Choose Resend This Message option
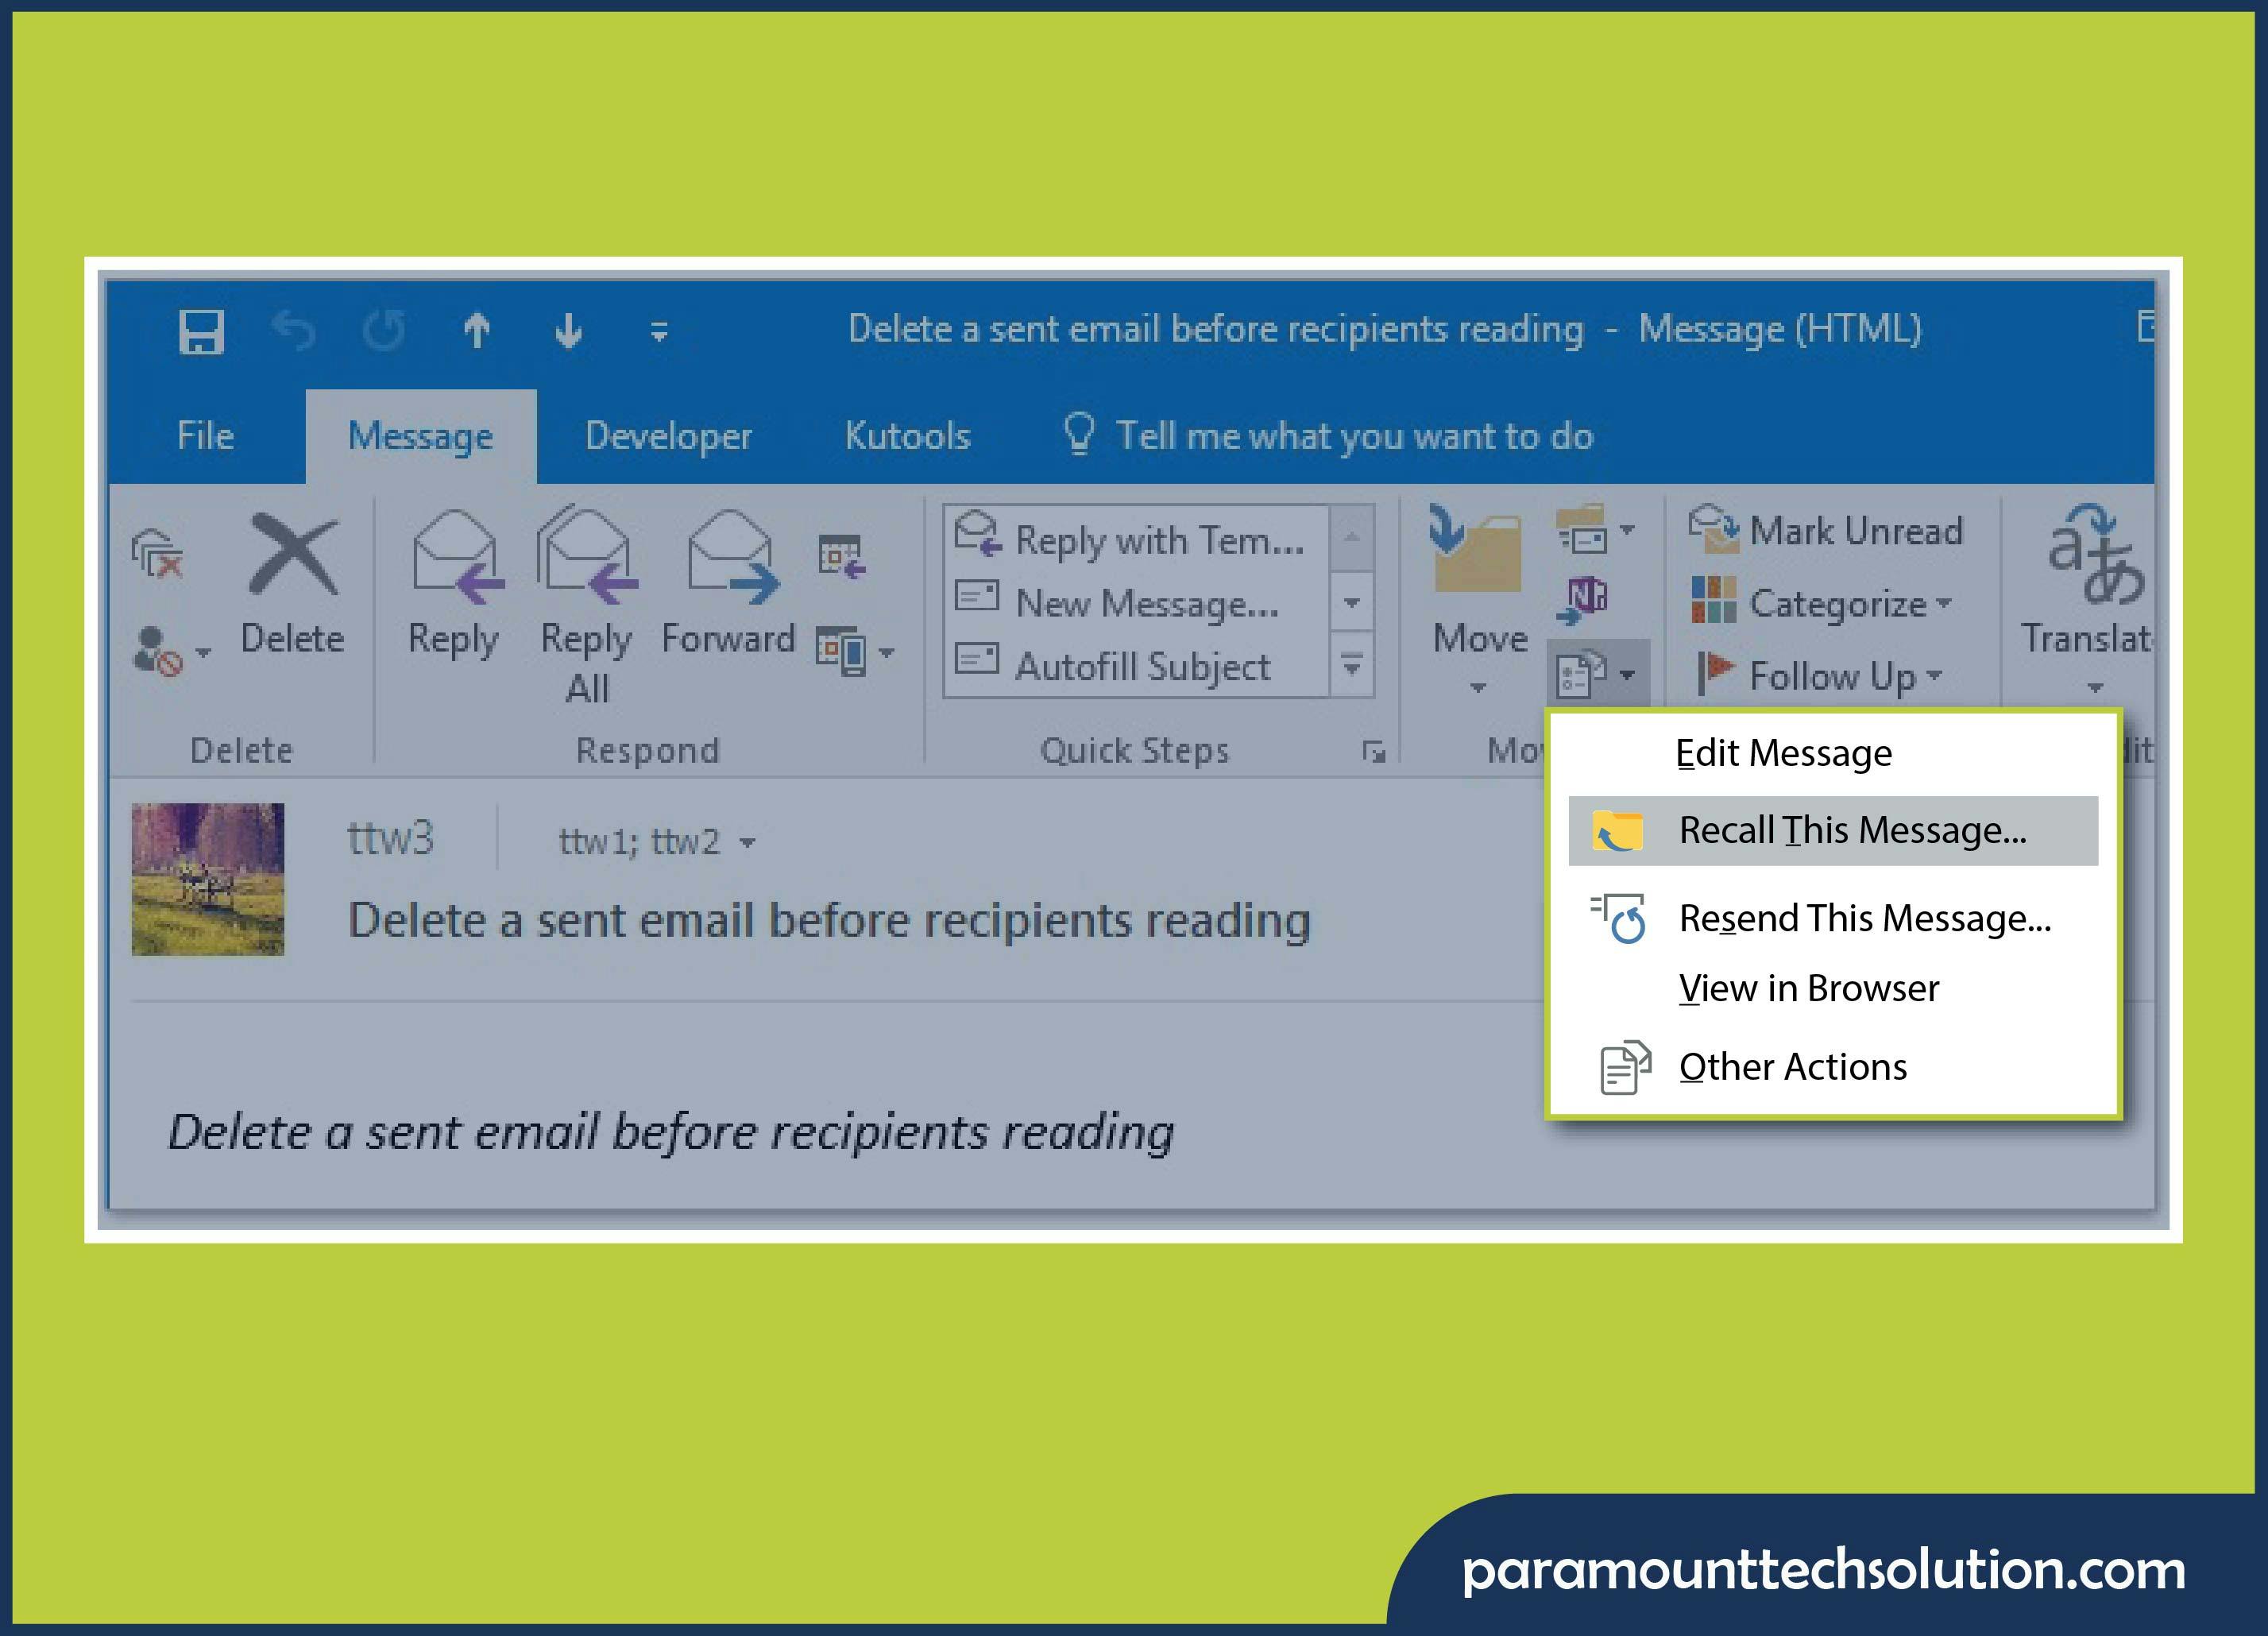Screen dimensions: 2268x1636 [1863, 918]
